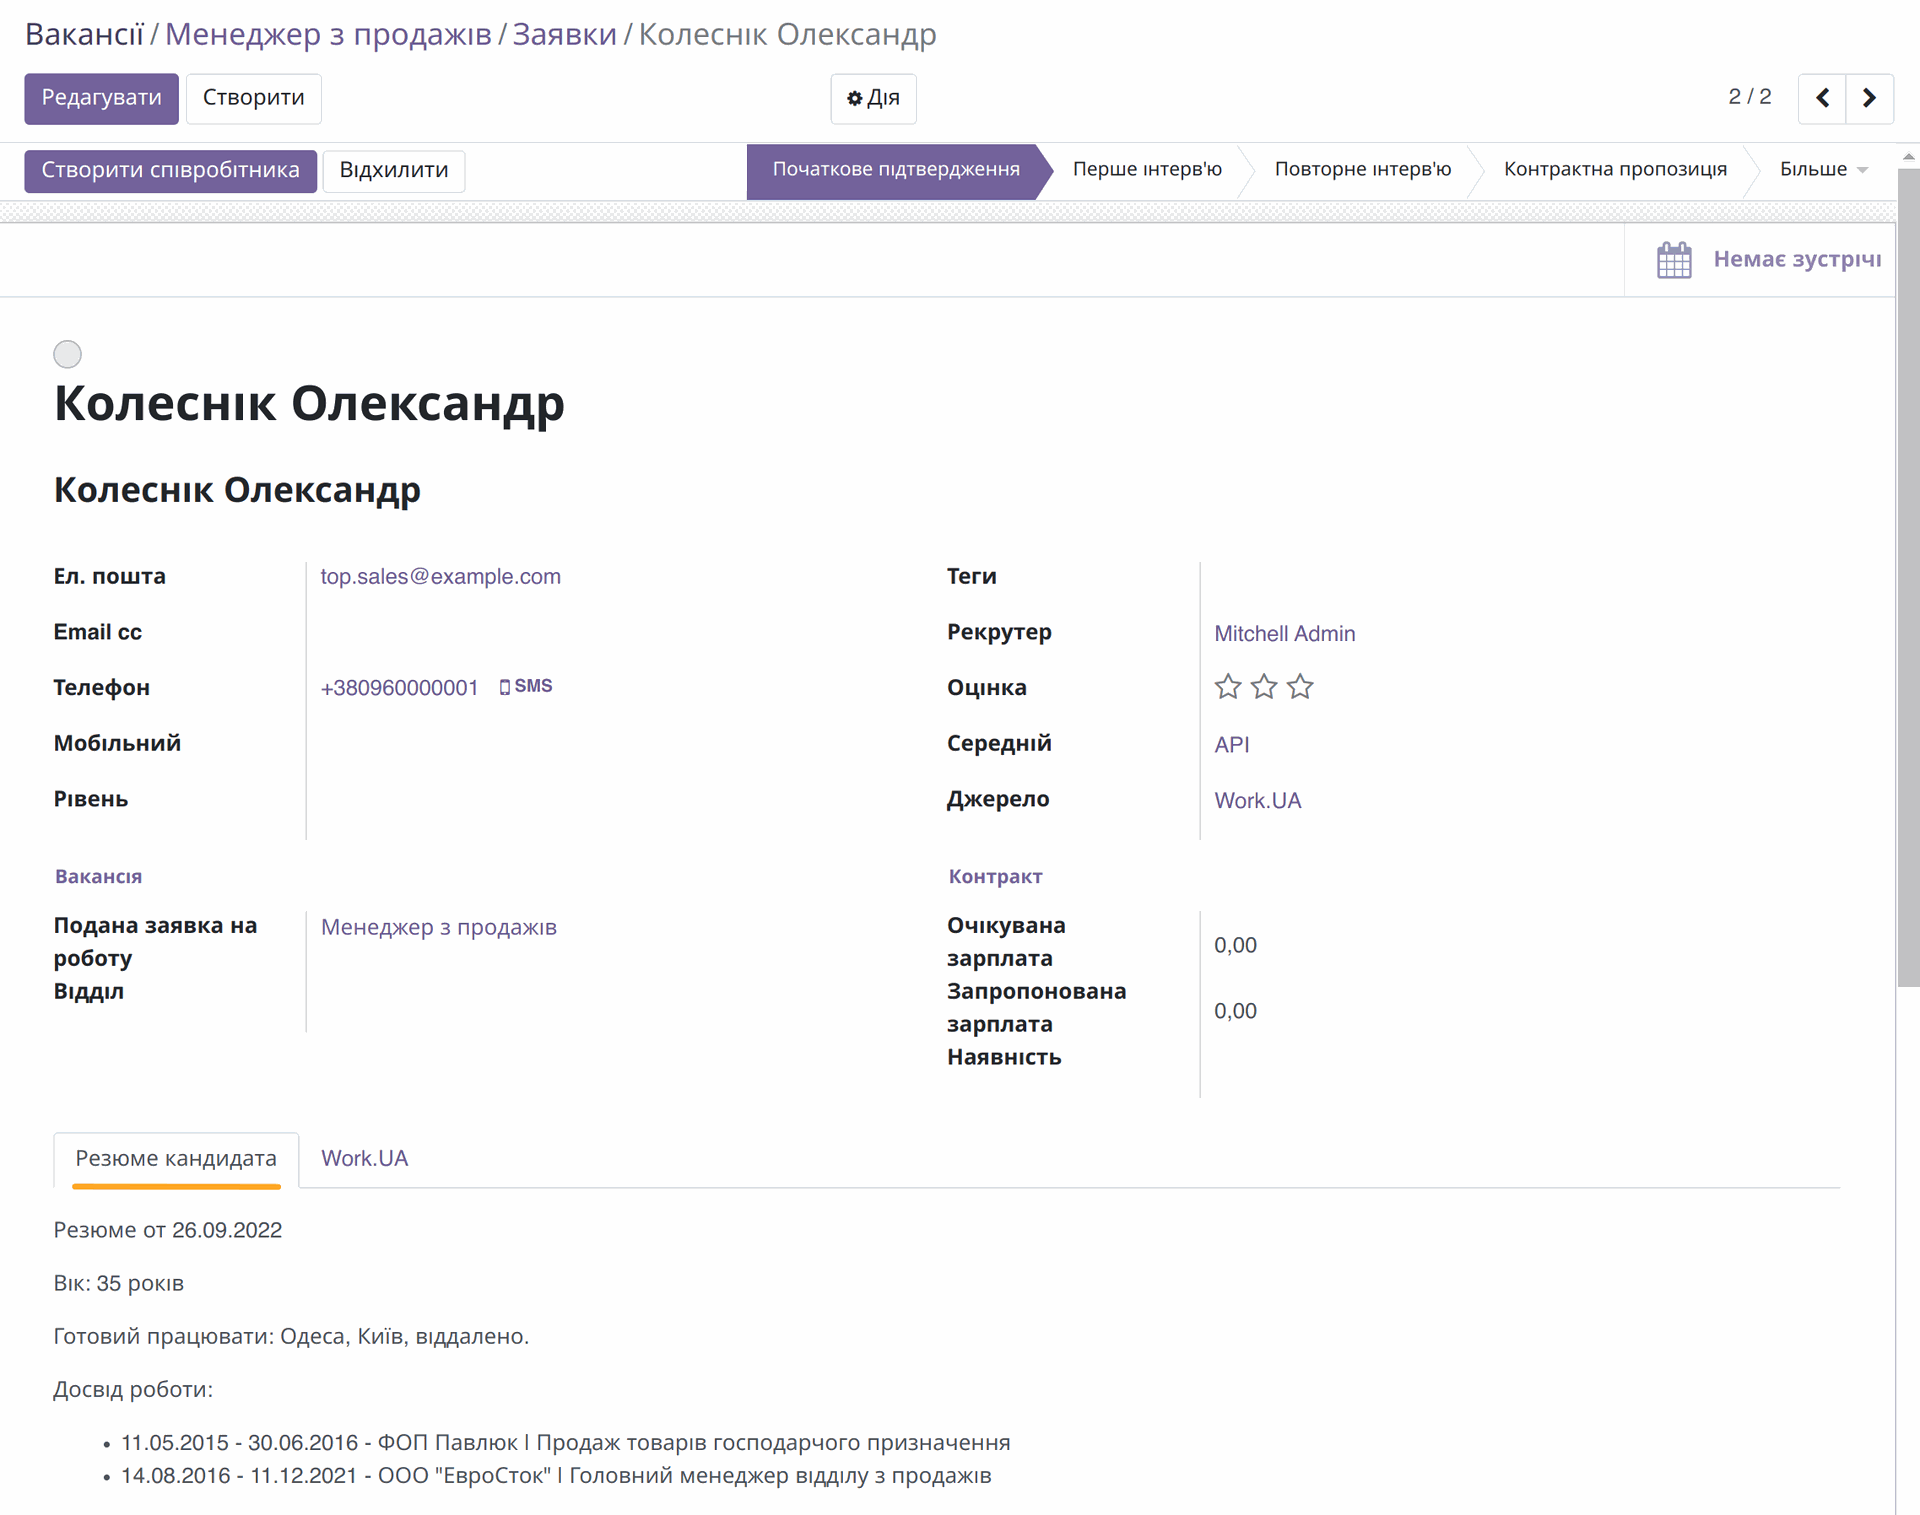Screen dimensions: 1920x1515
Task: Open Менеджер з продажів breadcrumb
Action: 328,34
